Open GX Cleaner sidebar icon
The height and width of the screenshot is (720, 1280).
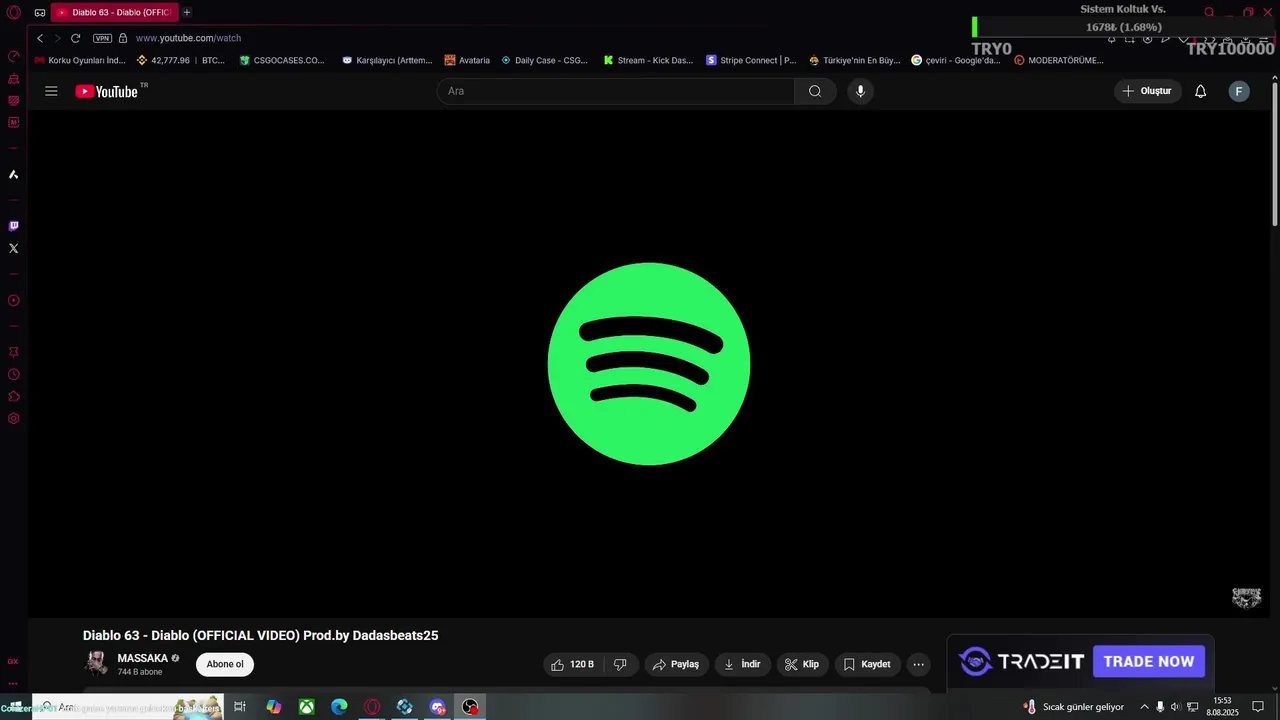(14, 78)
